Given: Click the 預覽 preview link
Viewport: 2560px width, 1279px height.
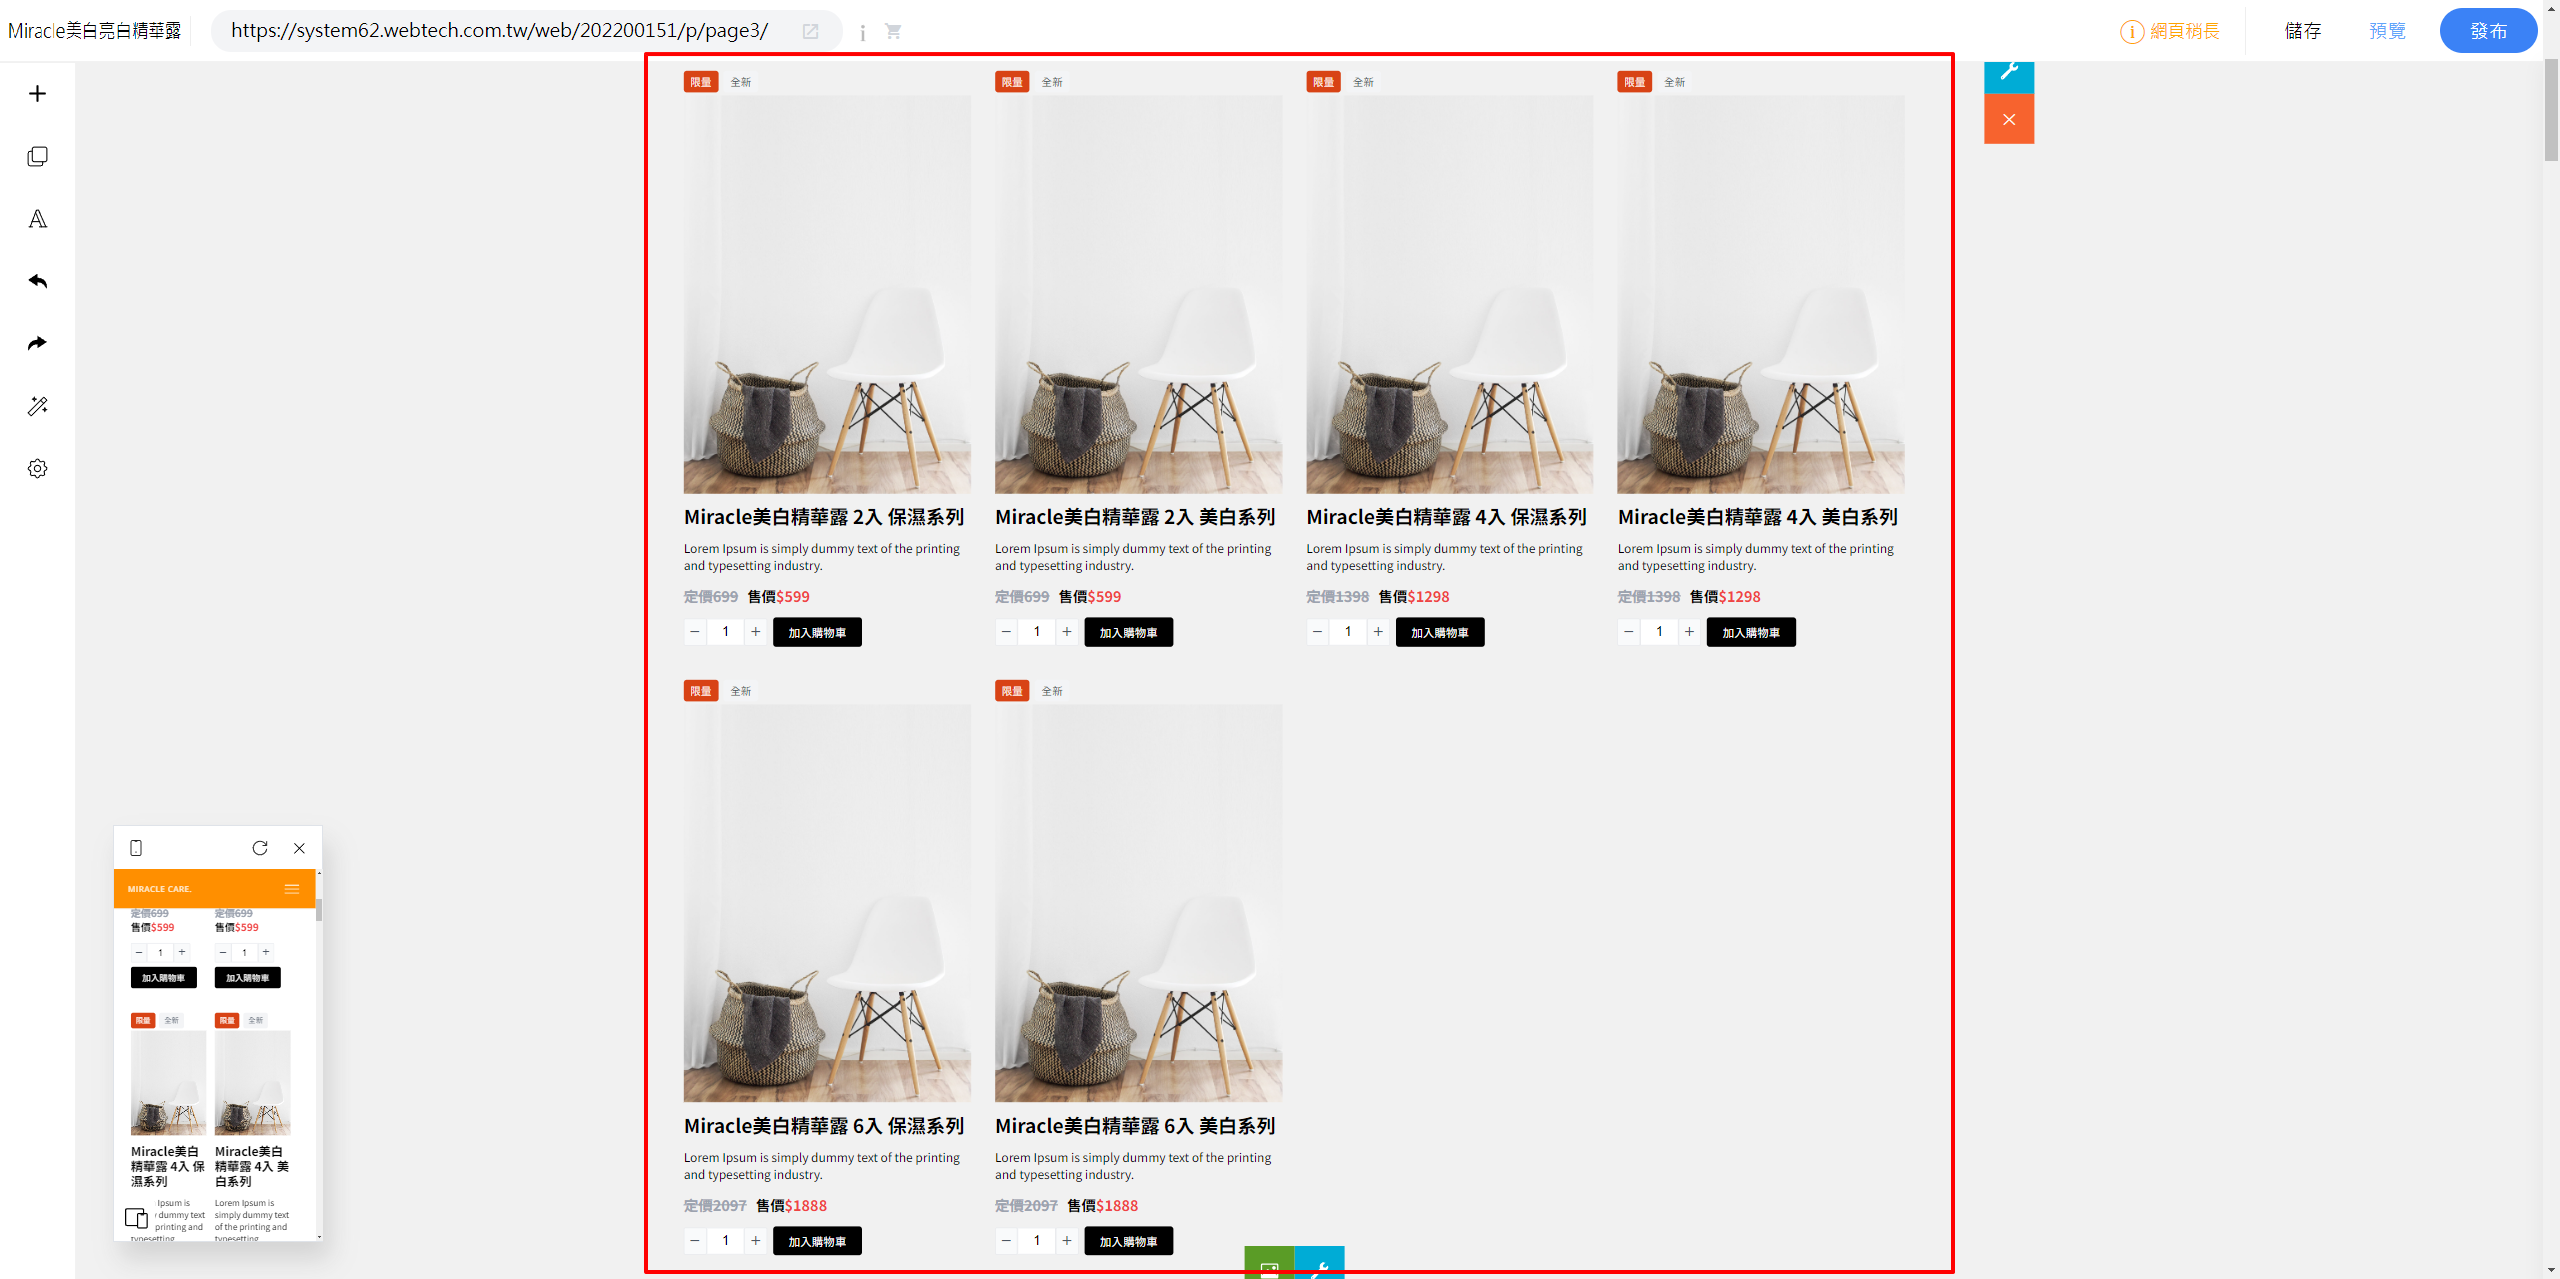Looking at the screenshot, I should tap(2387, 31).
